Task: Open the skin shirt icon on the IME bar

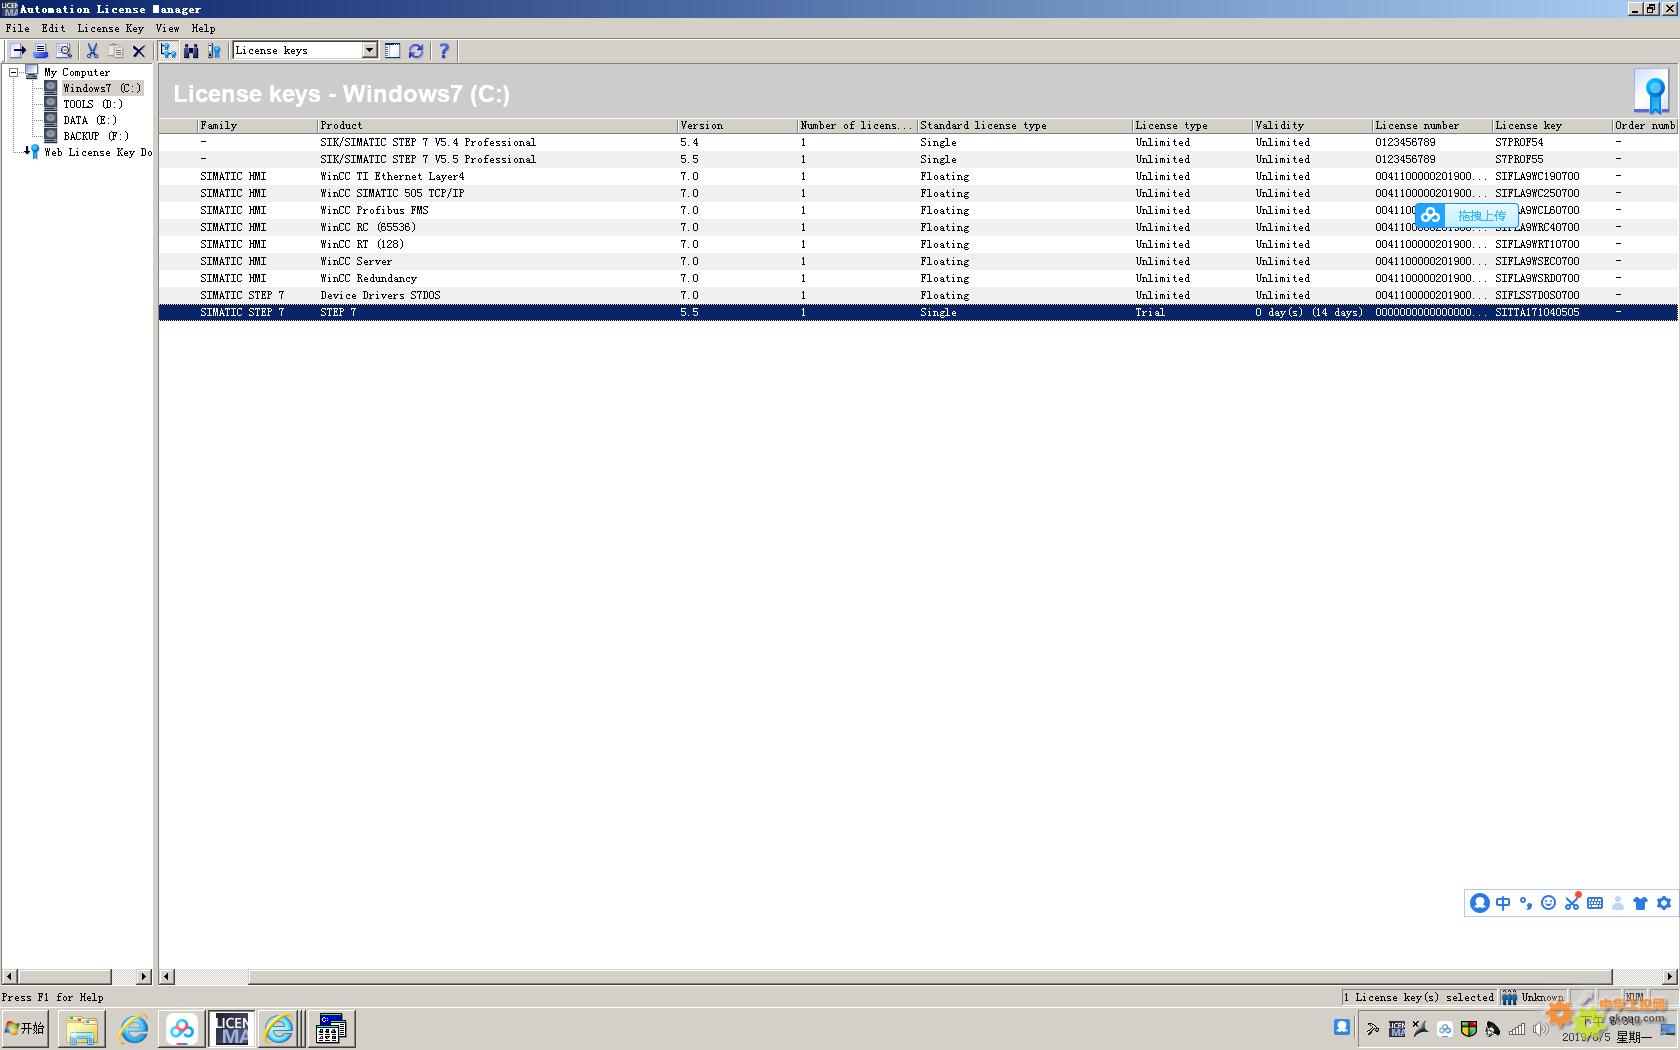Action: click(1640, 903)
